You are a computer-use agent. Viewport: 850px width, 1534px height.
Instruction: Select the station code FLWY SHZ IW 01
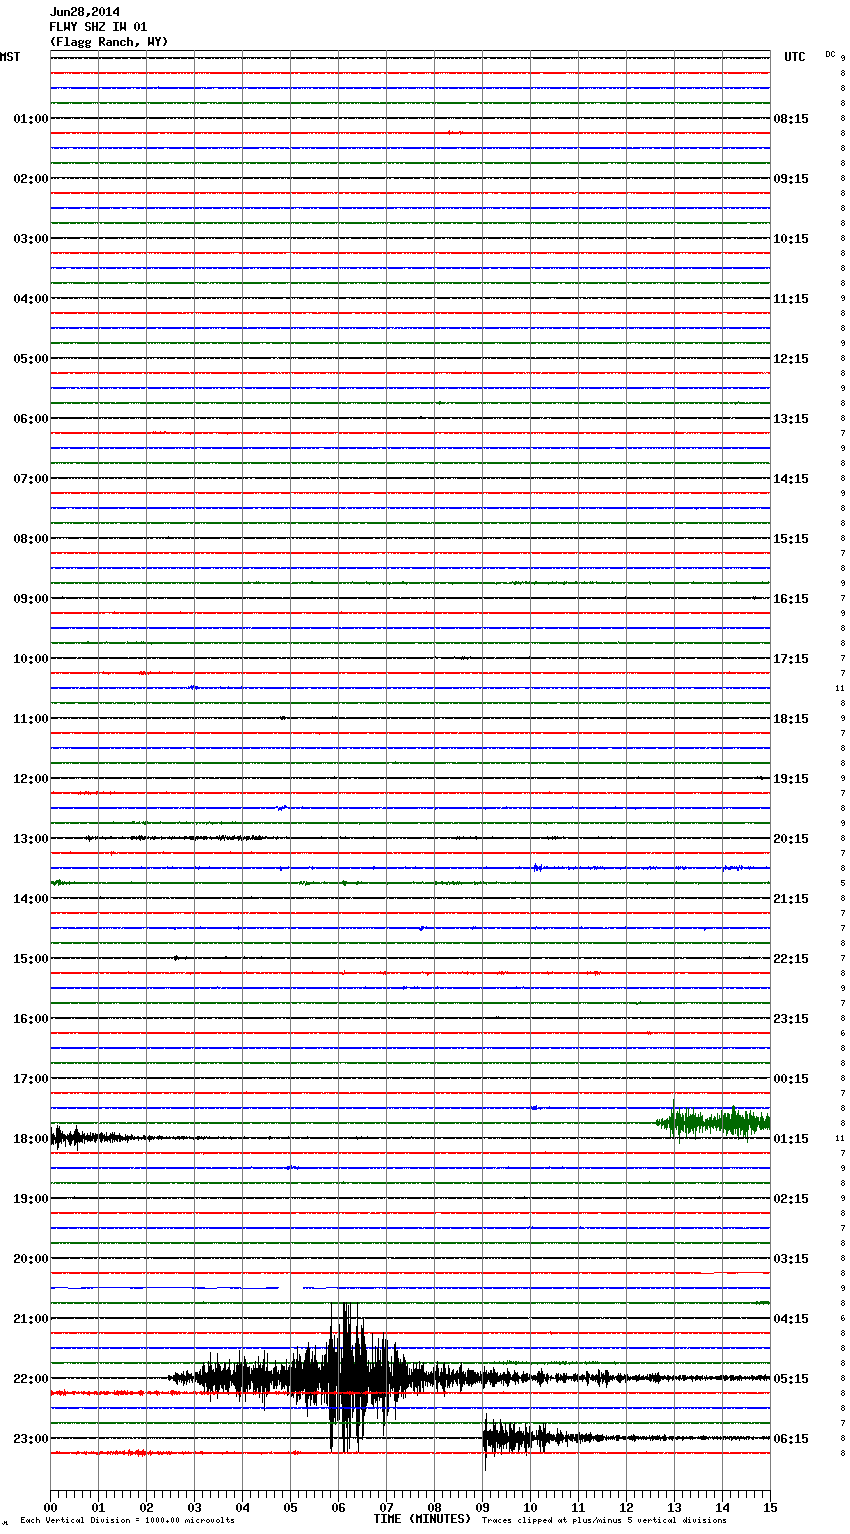(98, 27)
